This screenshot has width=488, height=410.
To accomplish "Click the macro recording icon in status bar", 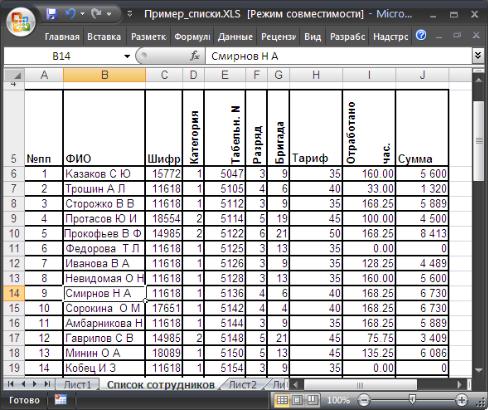I will [x=61, y=399].
